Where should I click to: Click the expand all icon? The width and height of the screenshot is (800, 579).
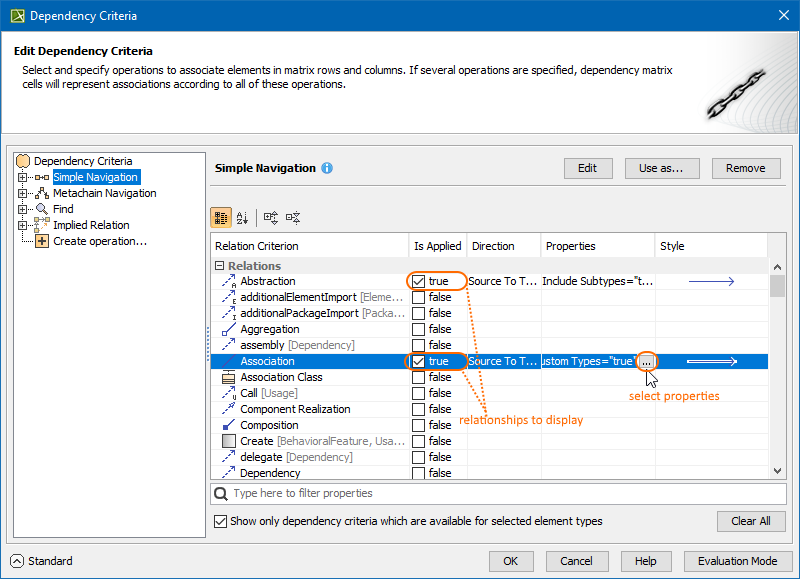click(271, 217)
